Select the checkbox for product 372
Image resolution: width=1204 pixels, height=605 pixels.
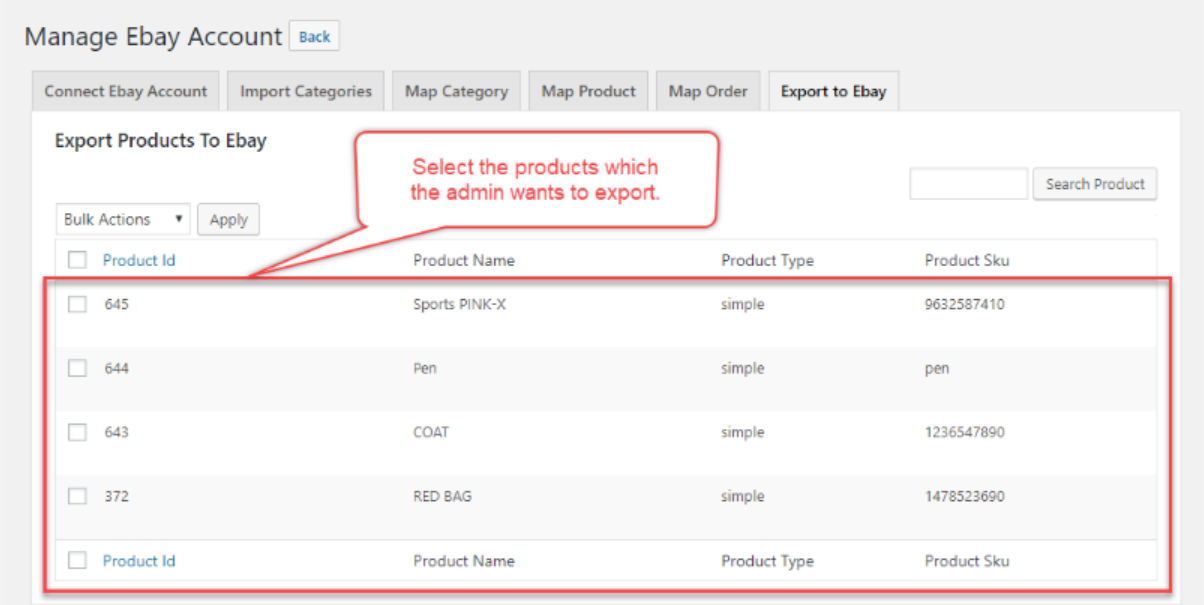[77, 496]
